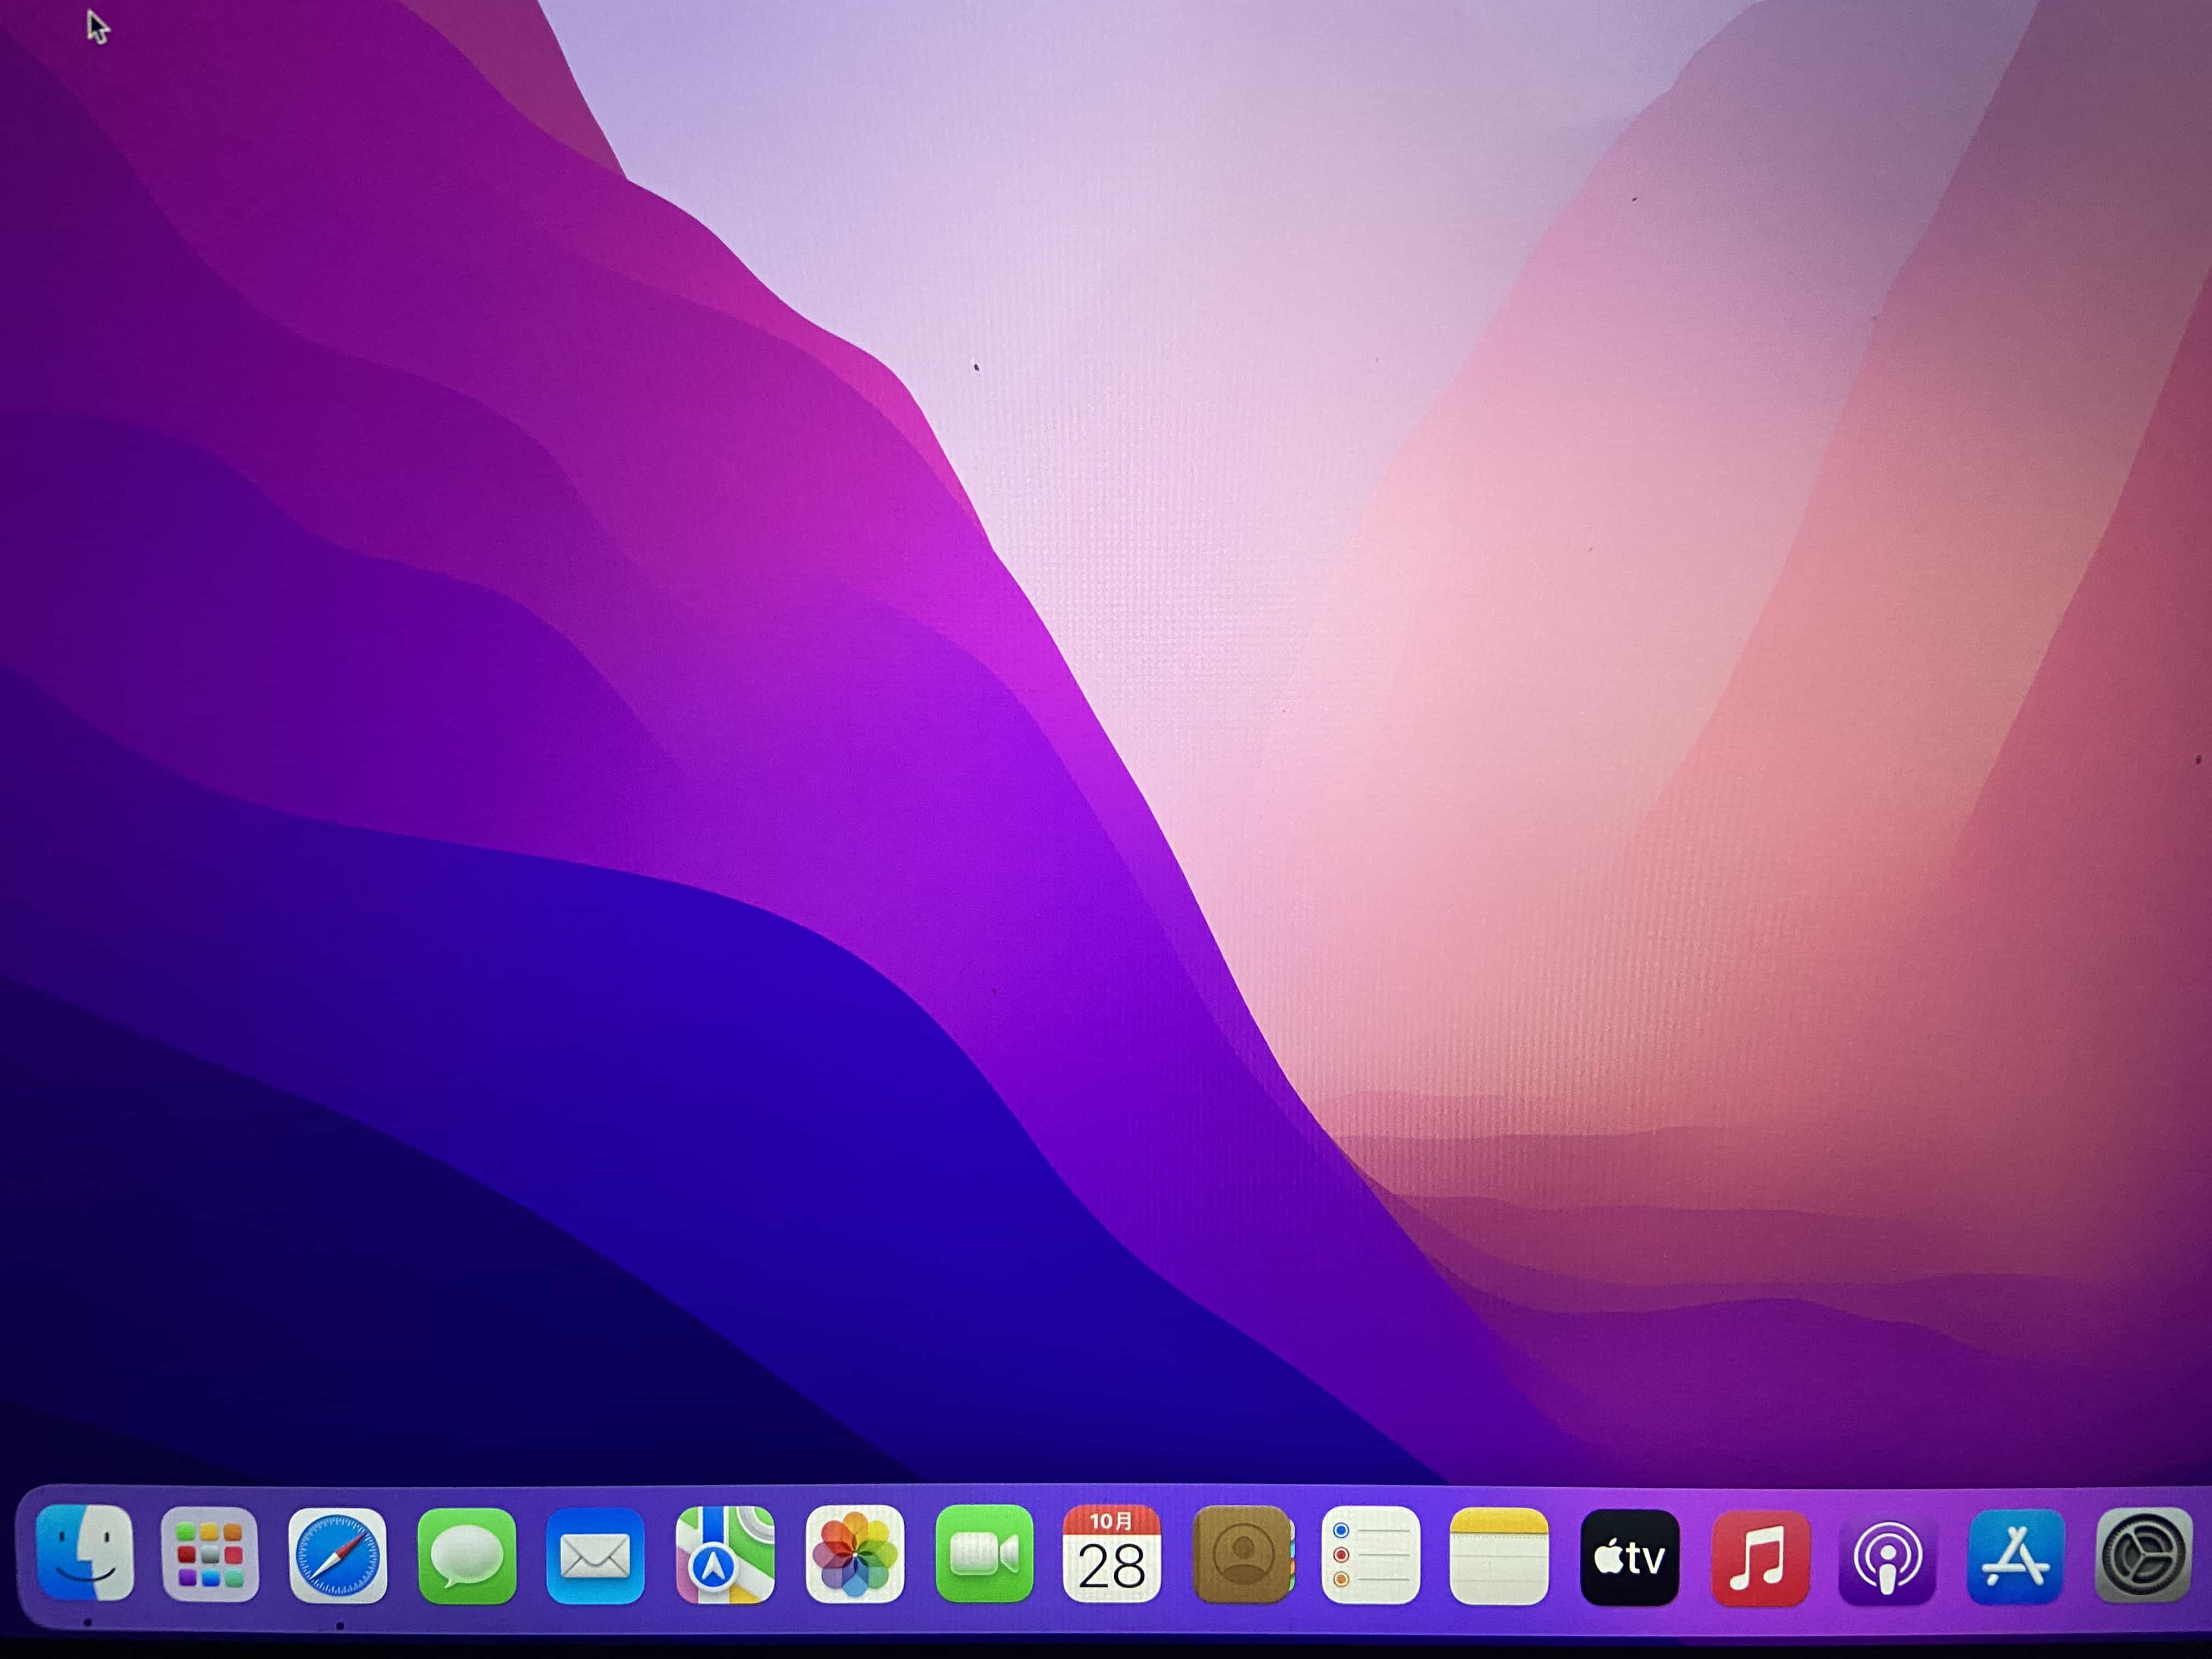Click the running indicator dot under Finder

[x=88, y=1623]
